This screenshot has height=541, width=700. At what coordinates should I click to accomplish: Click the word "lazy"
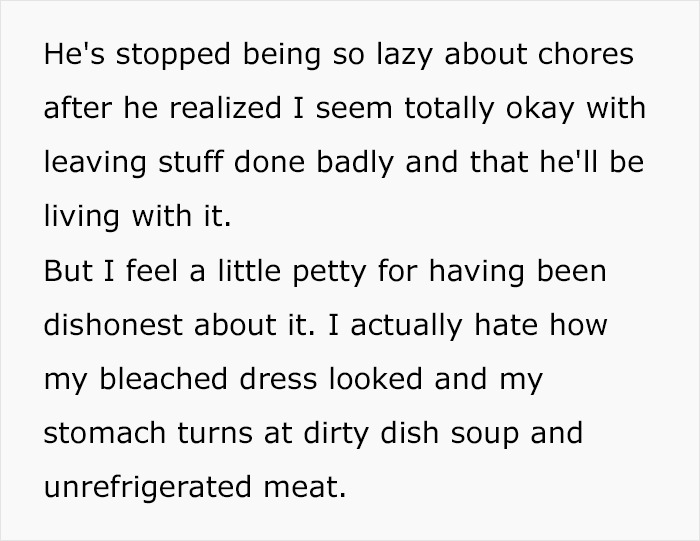[x=404, y=55]
